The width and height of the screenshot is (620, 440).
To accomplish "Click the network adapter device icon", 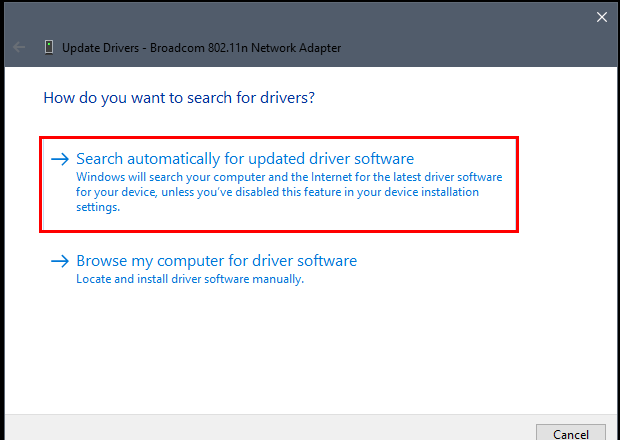I will point(49,47).
